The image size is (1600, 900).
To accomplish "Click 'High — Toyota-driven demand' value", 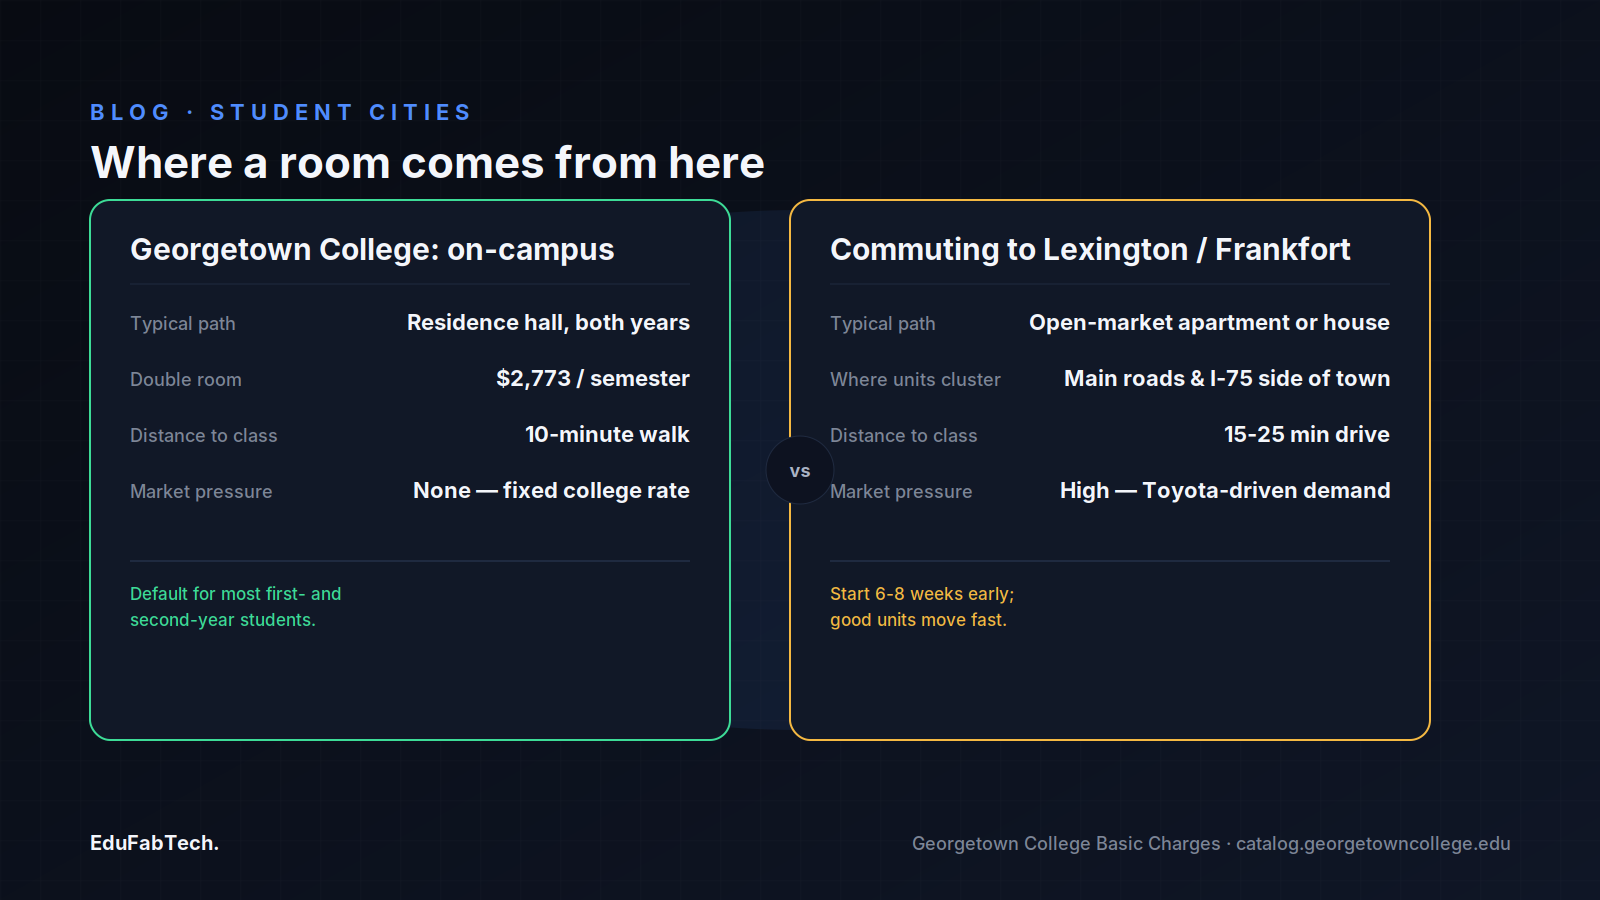I will [1225, 490].
